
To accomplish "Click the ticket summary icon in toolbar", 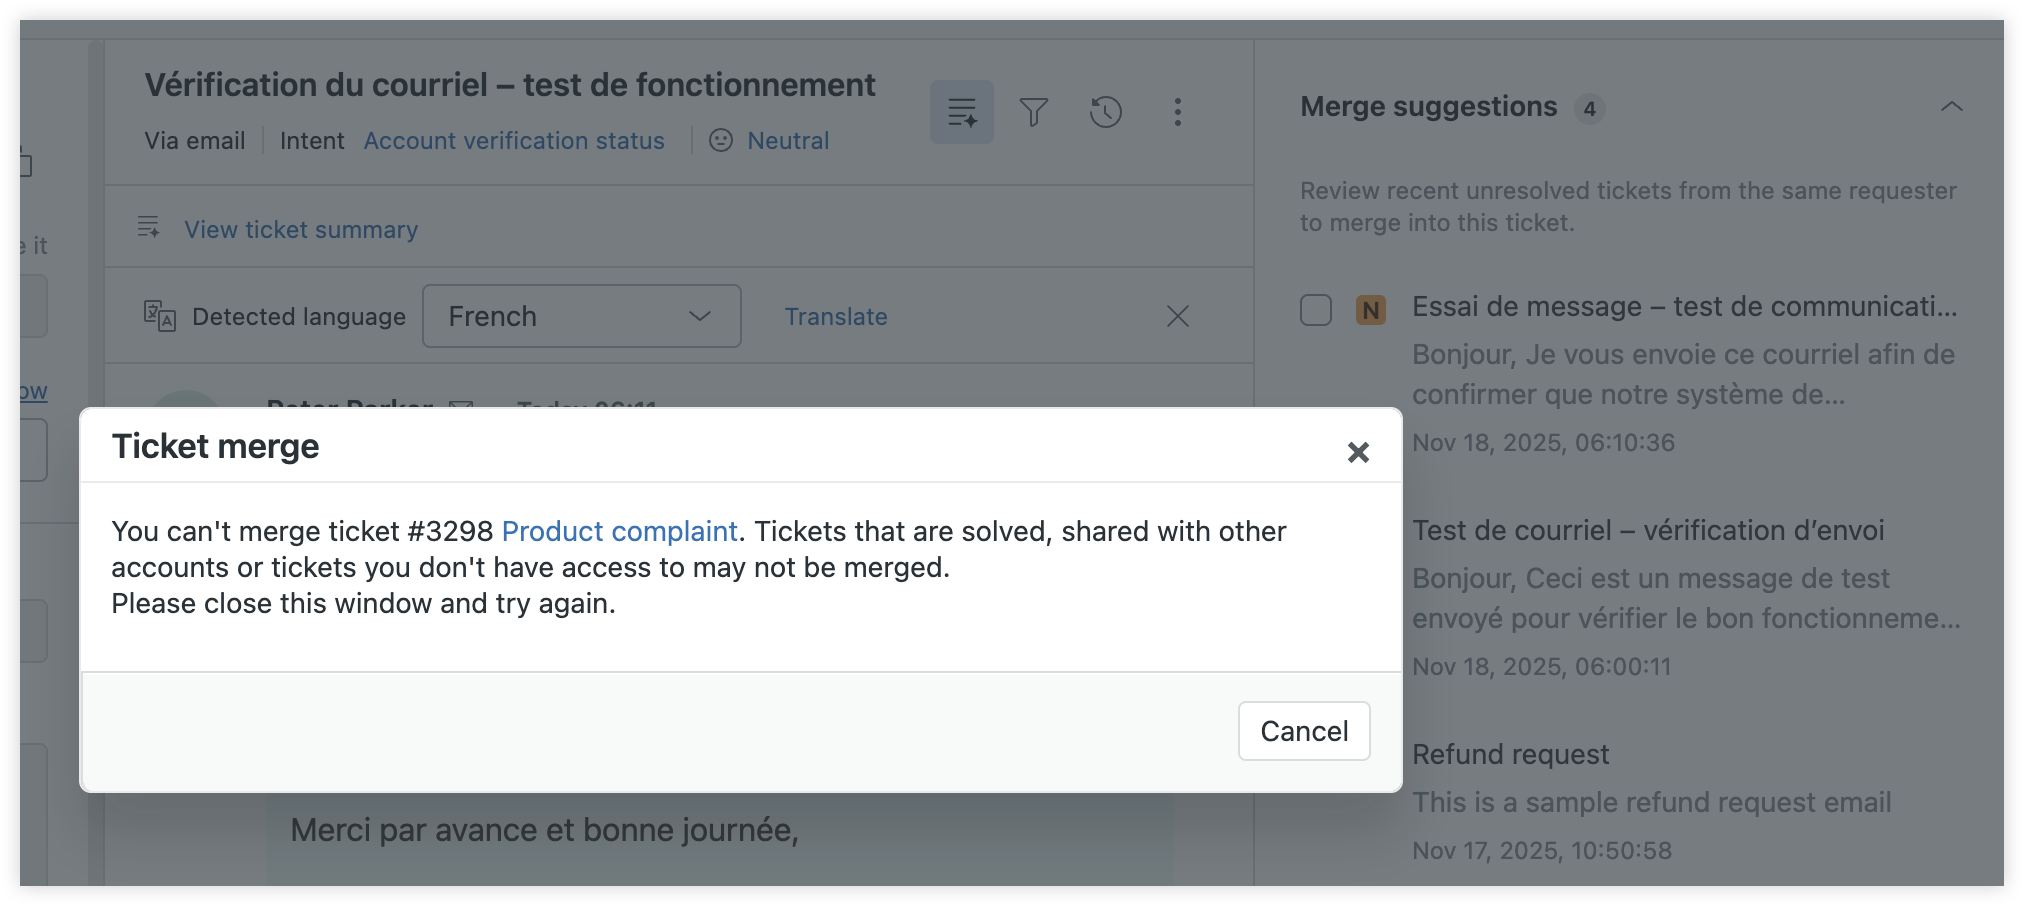I will [x=961, y=112].
